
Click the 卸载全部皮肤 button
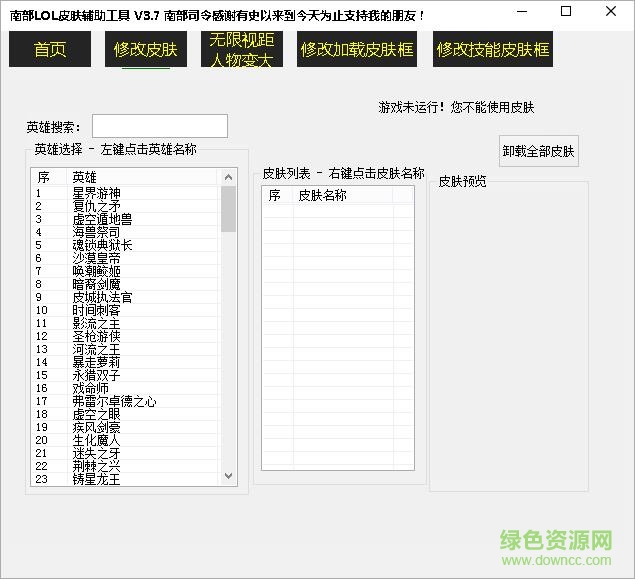pos(539,152)
